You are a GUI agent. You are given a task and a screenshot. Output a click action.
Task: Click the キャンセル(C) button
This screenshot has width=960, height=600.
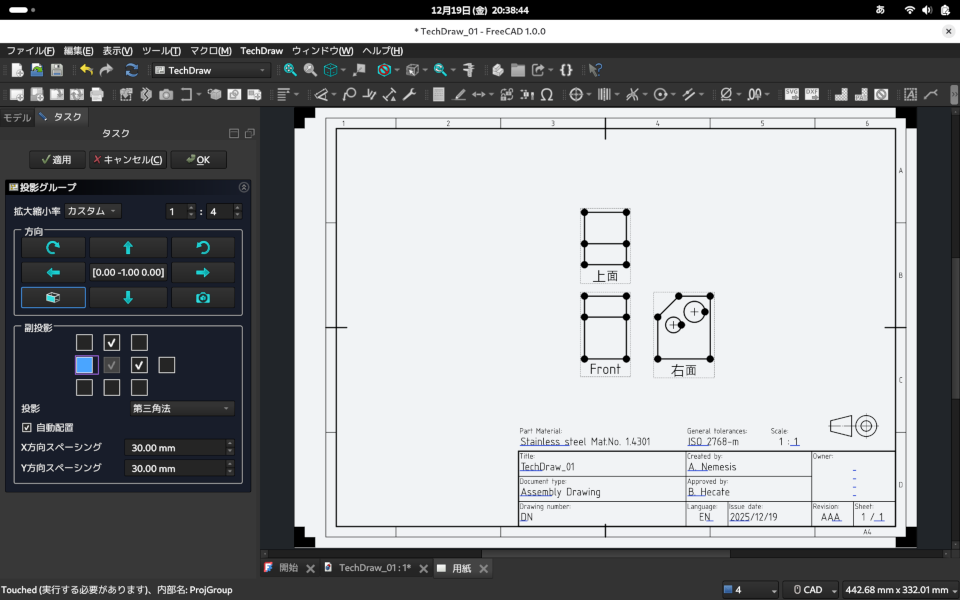tap(126, 160)
